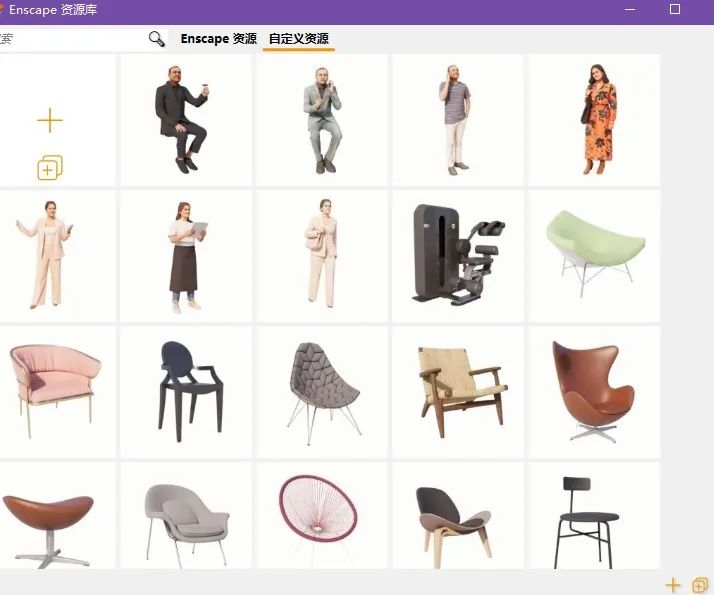Select standing man in striped shirt on phone
The height and width of the screenshot is (595, 714).
click(457, 120)
